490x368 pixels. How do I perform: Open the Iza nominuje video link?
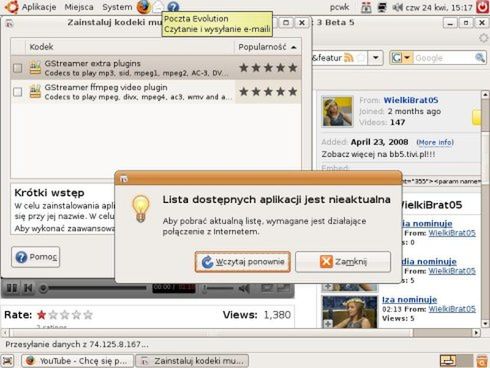pos(409,300)
